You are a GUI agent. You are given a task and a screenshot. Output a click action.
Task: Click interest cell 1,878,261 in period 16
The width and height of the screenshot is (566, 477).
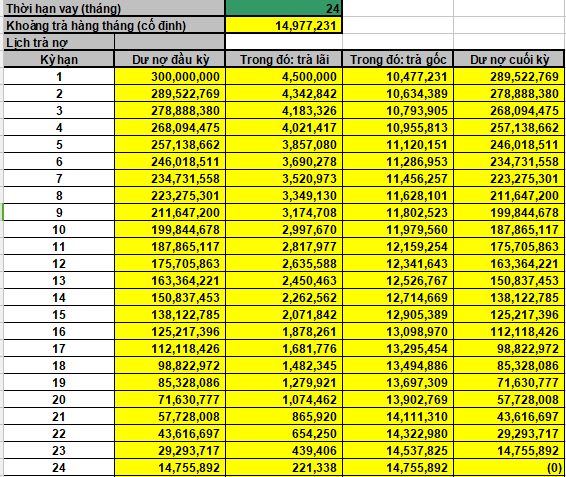[x=284, y=331]
